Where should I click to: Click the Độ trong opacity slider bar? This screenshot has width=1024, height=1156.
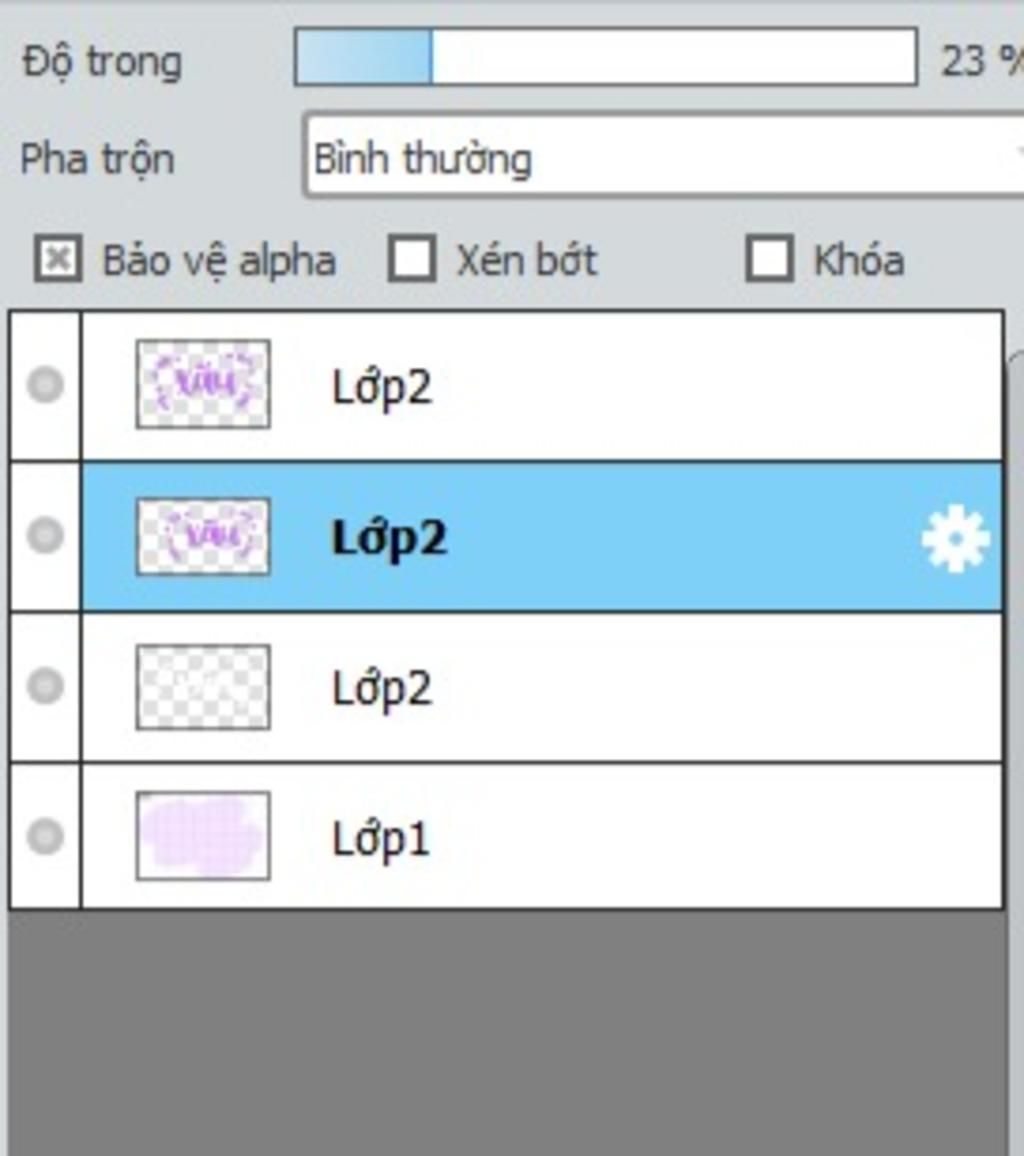pyautogui.click(x=605, y=58)
